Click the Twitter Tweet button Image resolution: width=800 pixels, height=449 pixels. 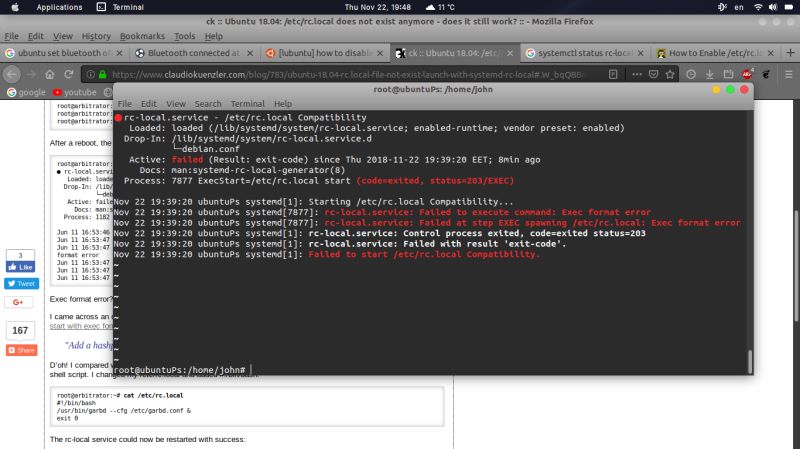[x=21, y=284]
